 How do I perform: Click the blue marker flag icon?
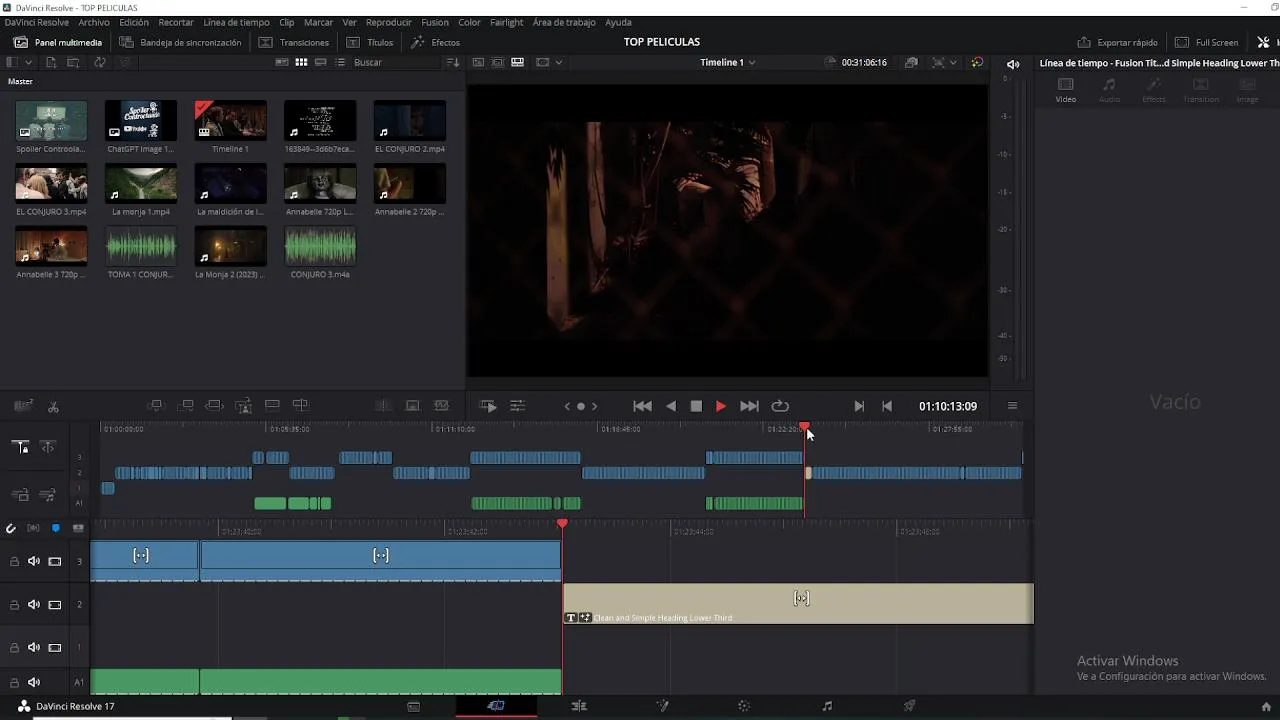pos(56,528)
